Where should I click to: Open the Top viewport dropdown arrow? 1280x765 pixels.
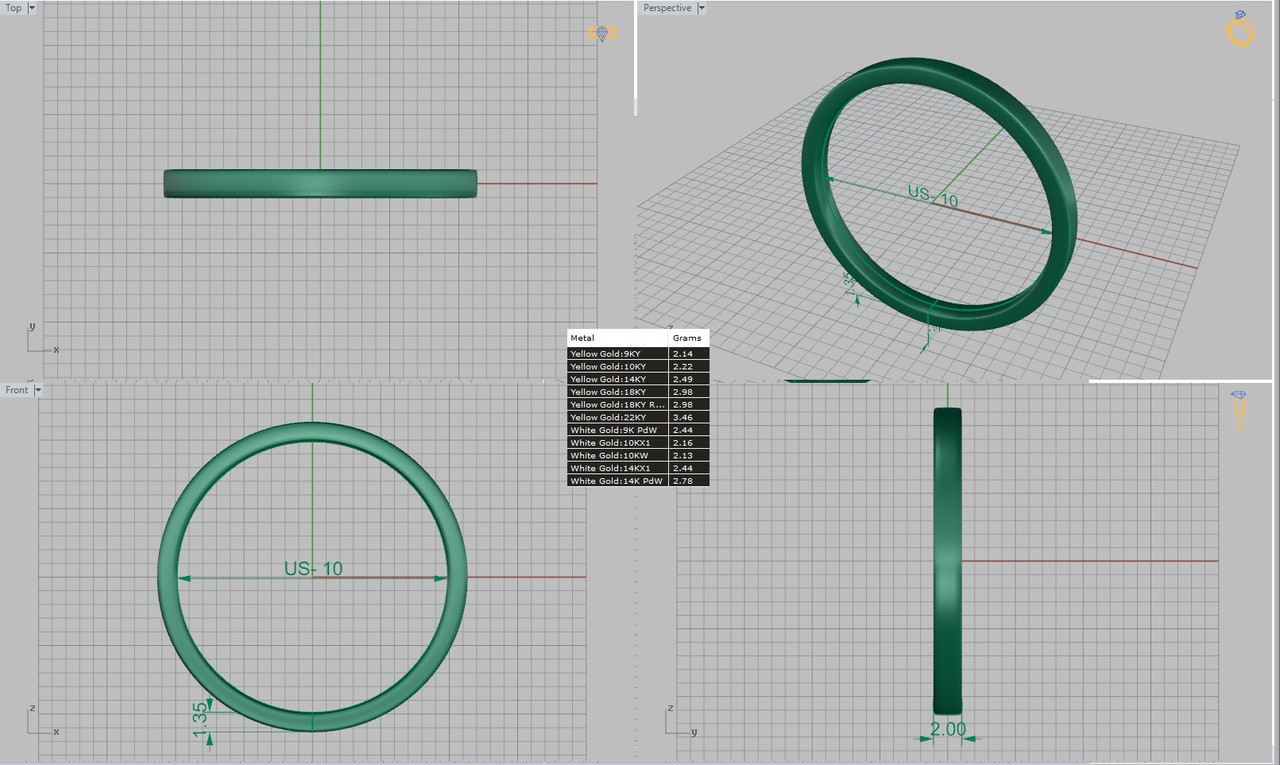pos(32,8)
